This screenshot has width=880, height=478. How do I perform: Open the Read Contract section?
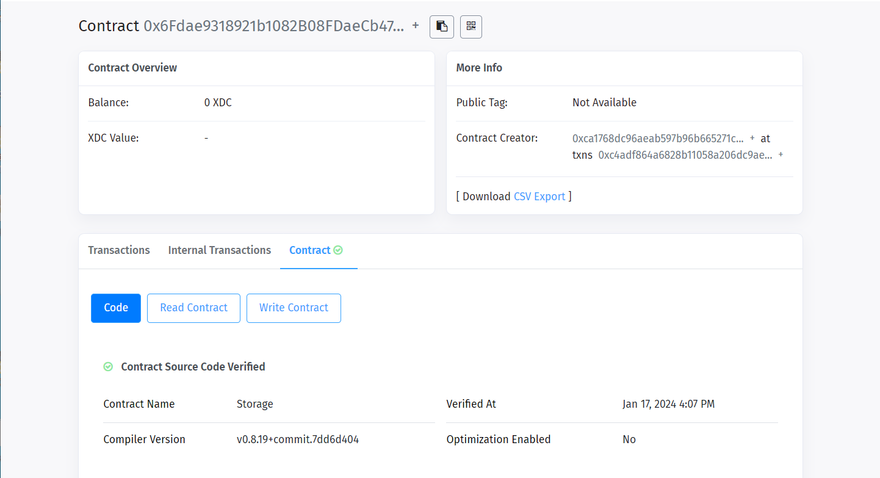194,308
